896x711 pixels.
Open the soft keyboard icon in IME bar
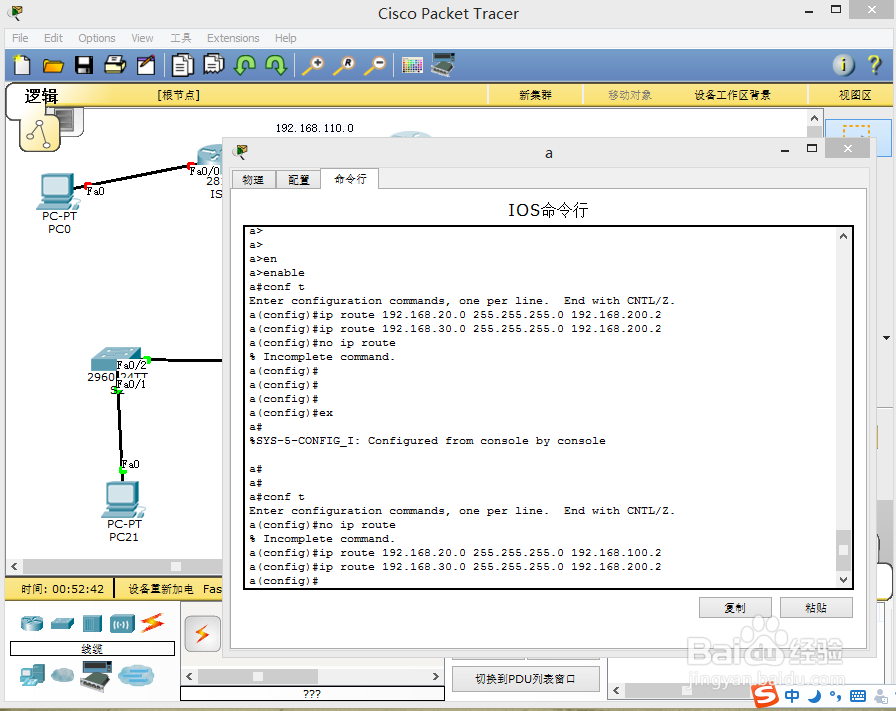pyautogui.click(x=858, y=696)
